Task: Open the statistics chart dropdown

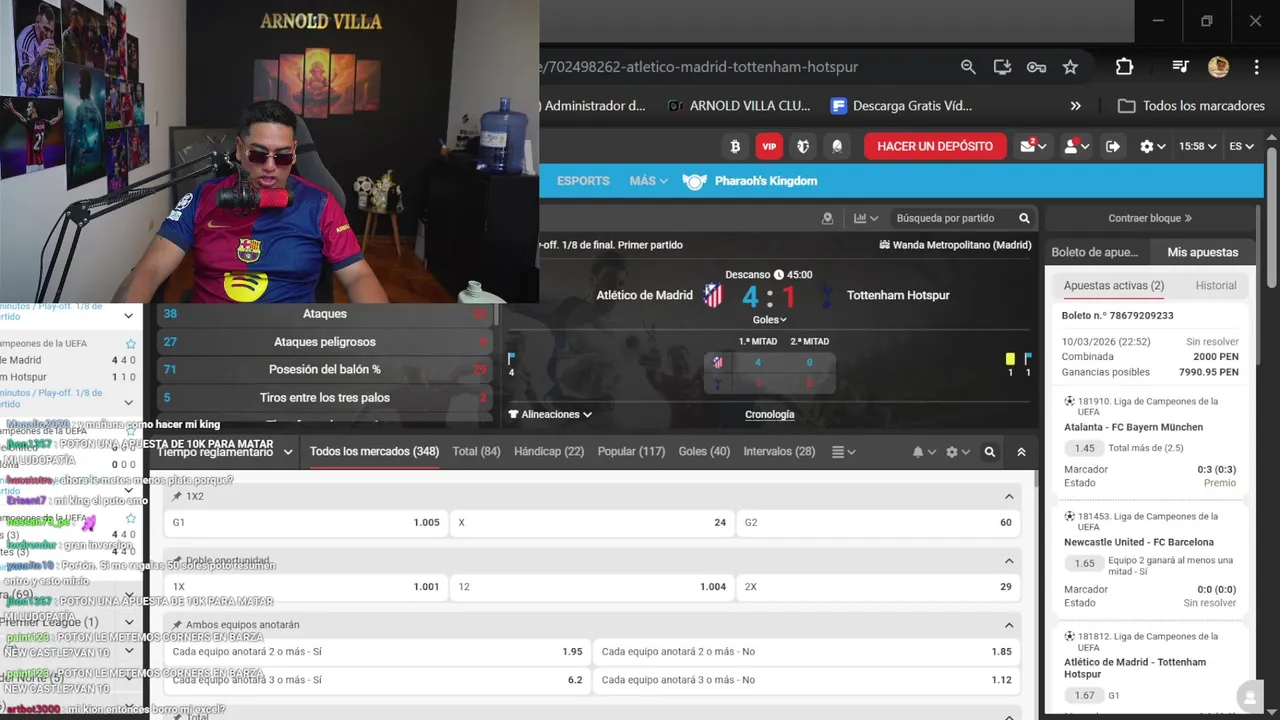Action: (x=865, y=218)
